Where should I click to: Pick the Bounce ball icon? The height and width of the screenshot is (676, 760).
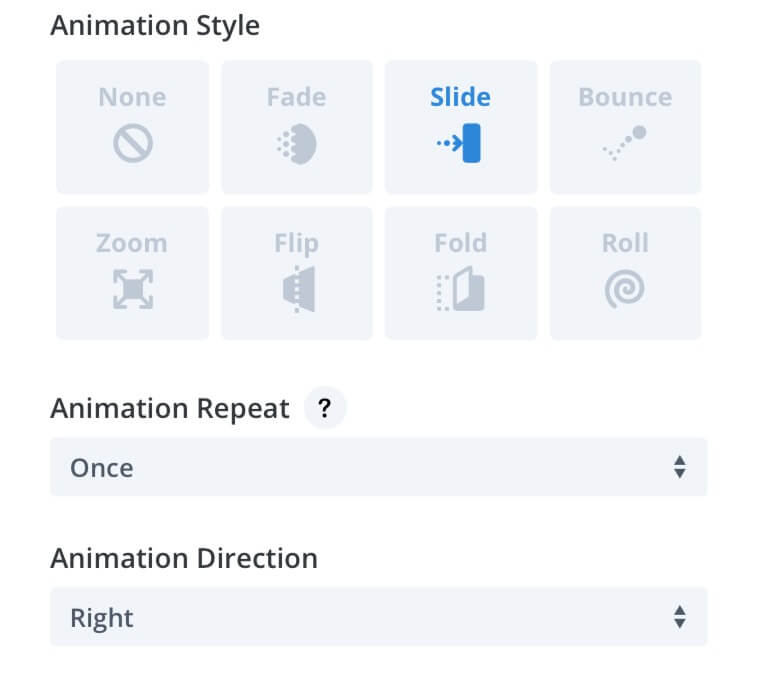(625, 143)
